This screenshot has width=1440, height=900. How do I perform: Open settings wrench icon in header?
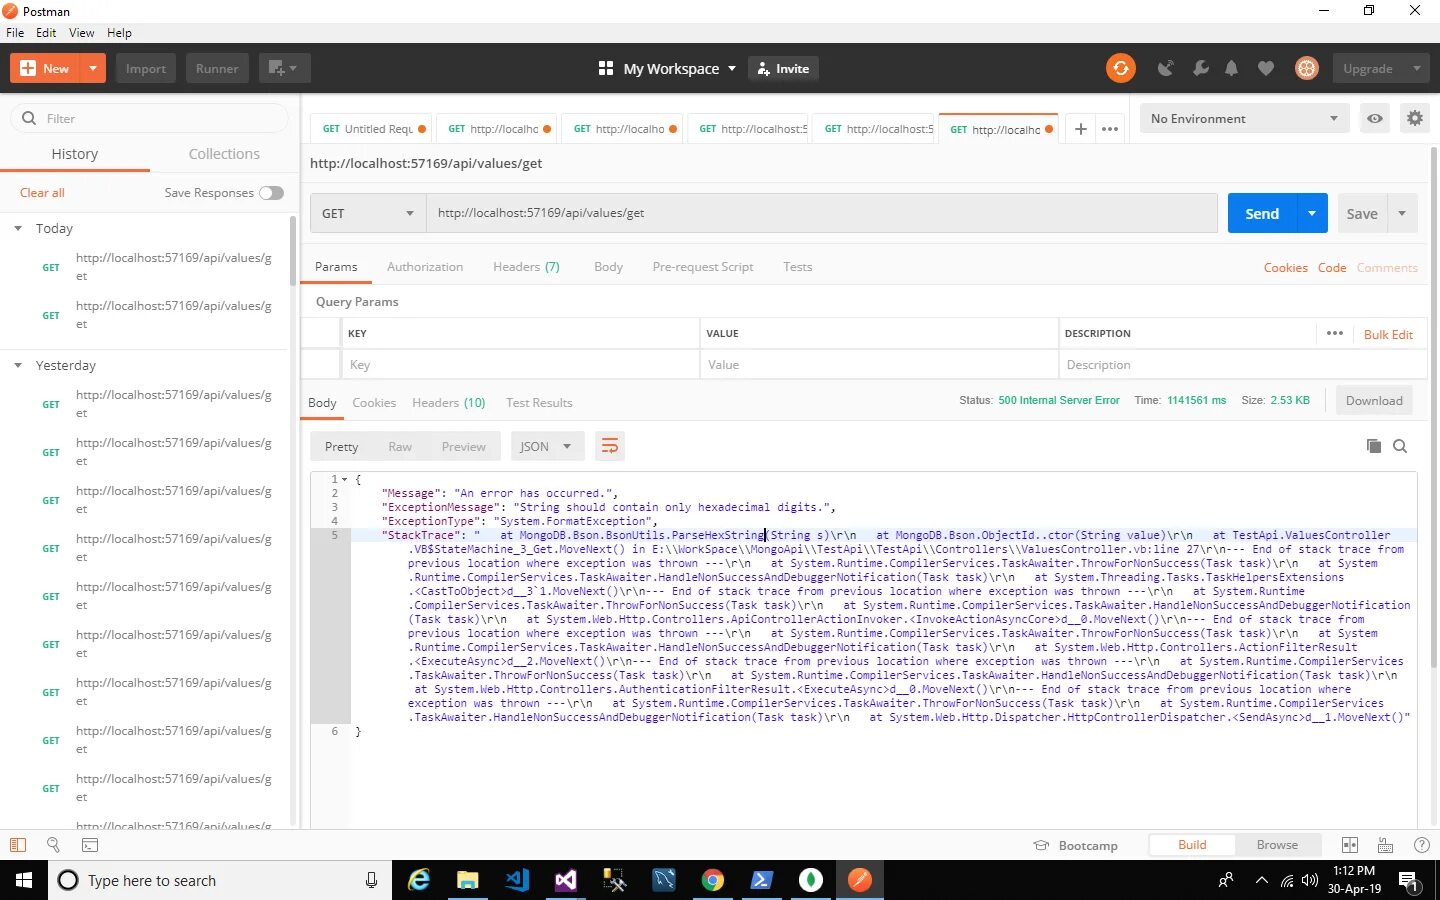pos(1201,68)
